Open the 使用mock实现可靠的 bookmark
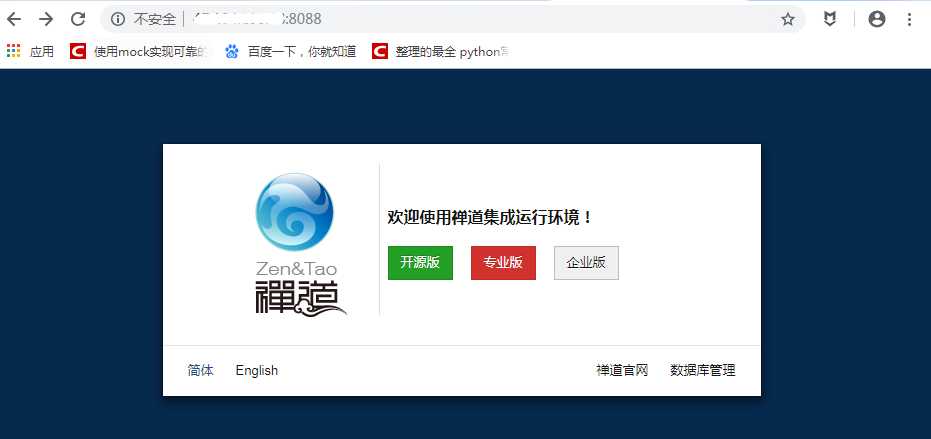The height and width of the screenshot is (439, 931). pyautogui.click(x=139, y=52)
